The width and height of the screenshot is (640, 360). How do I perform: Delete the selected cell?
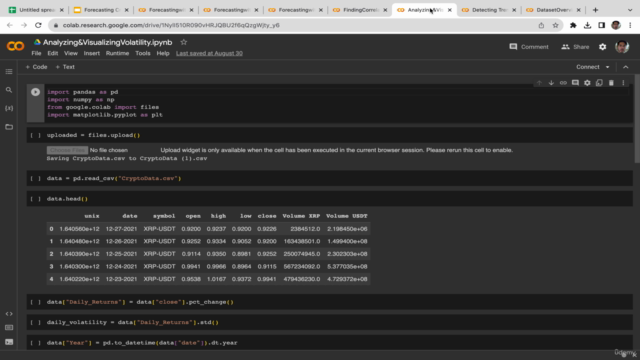click(x=611, y=83)
